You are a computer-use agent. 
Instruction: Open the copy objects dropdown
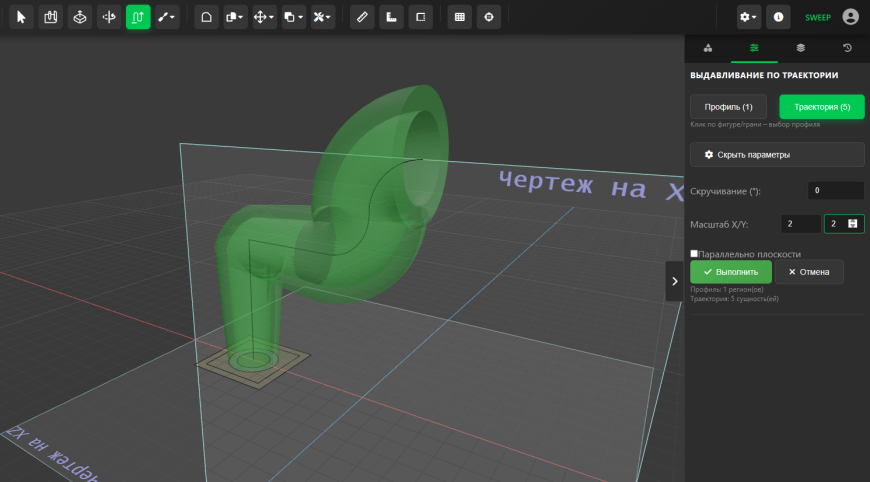(x=235, y=17)
